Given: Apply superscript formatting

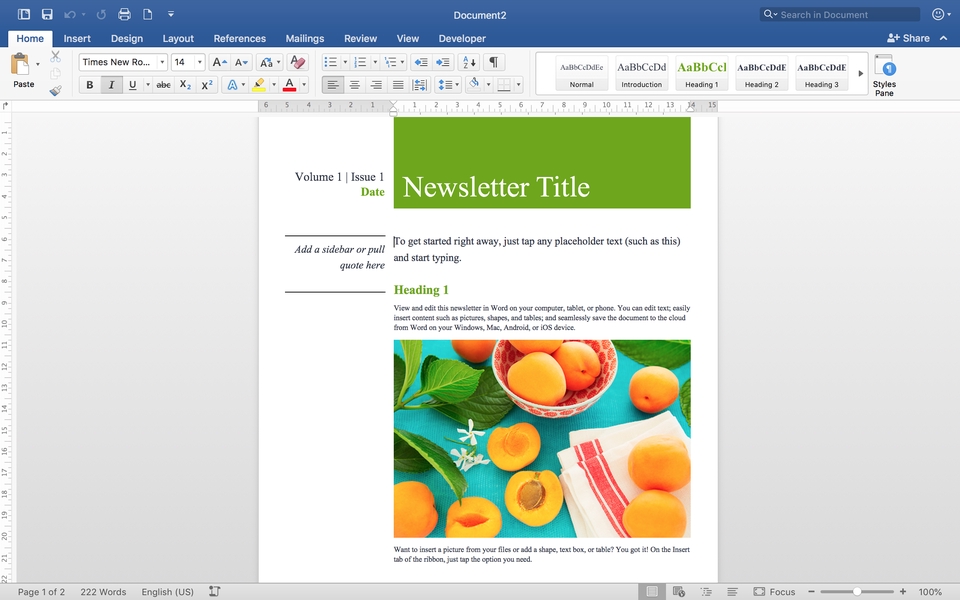Looking at the screenshot, I should click(207, 84).
